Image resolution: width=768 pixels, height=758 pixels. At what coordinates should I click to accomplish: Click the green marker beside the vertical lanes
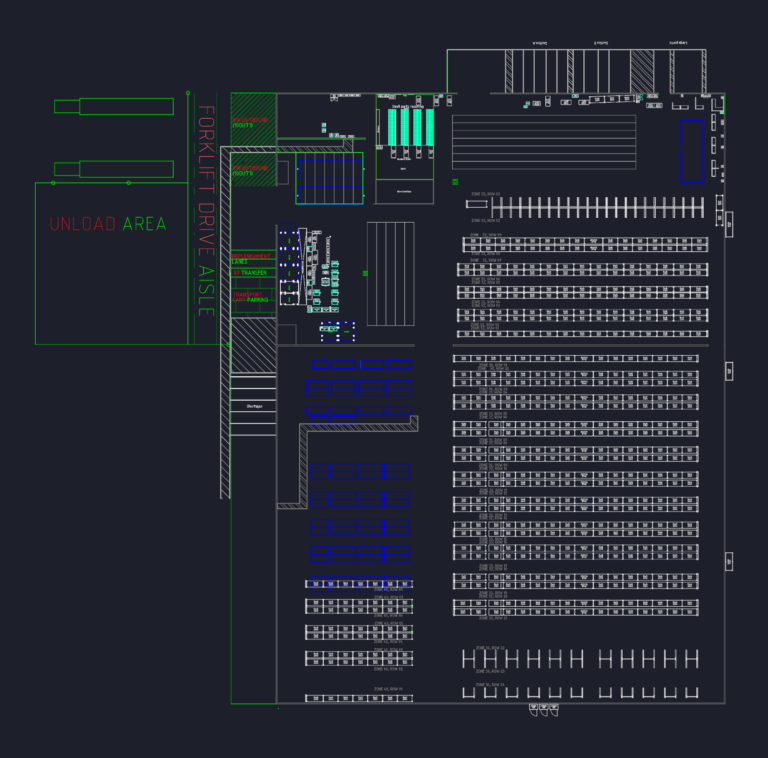coord(365,273)
